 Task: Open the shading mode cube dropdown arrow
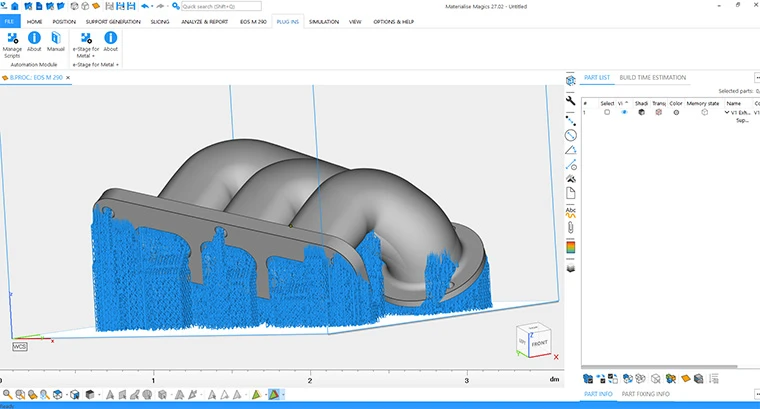click(99, 395)
